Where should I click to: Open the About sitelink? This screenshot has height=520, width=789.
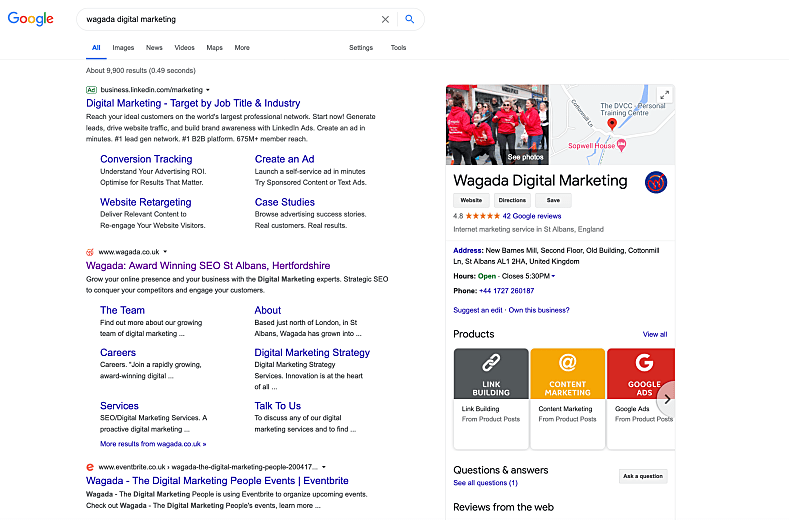(x=268, y=310)
